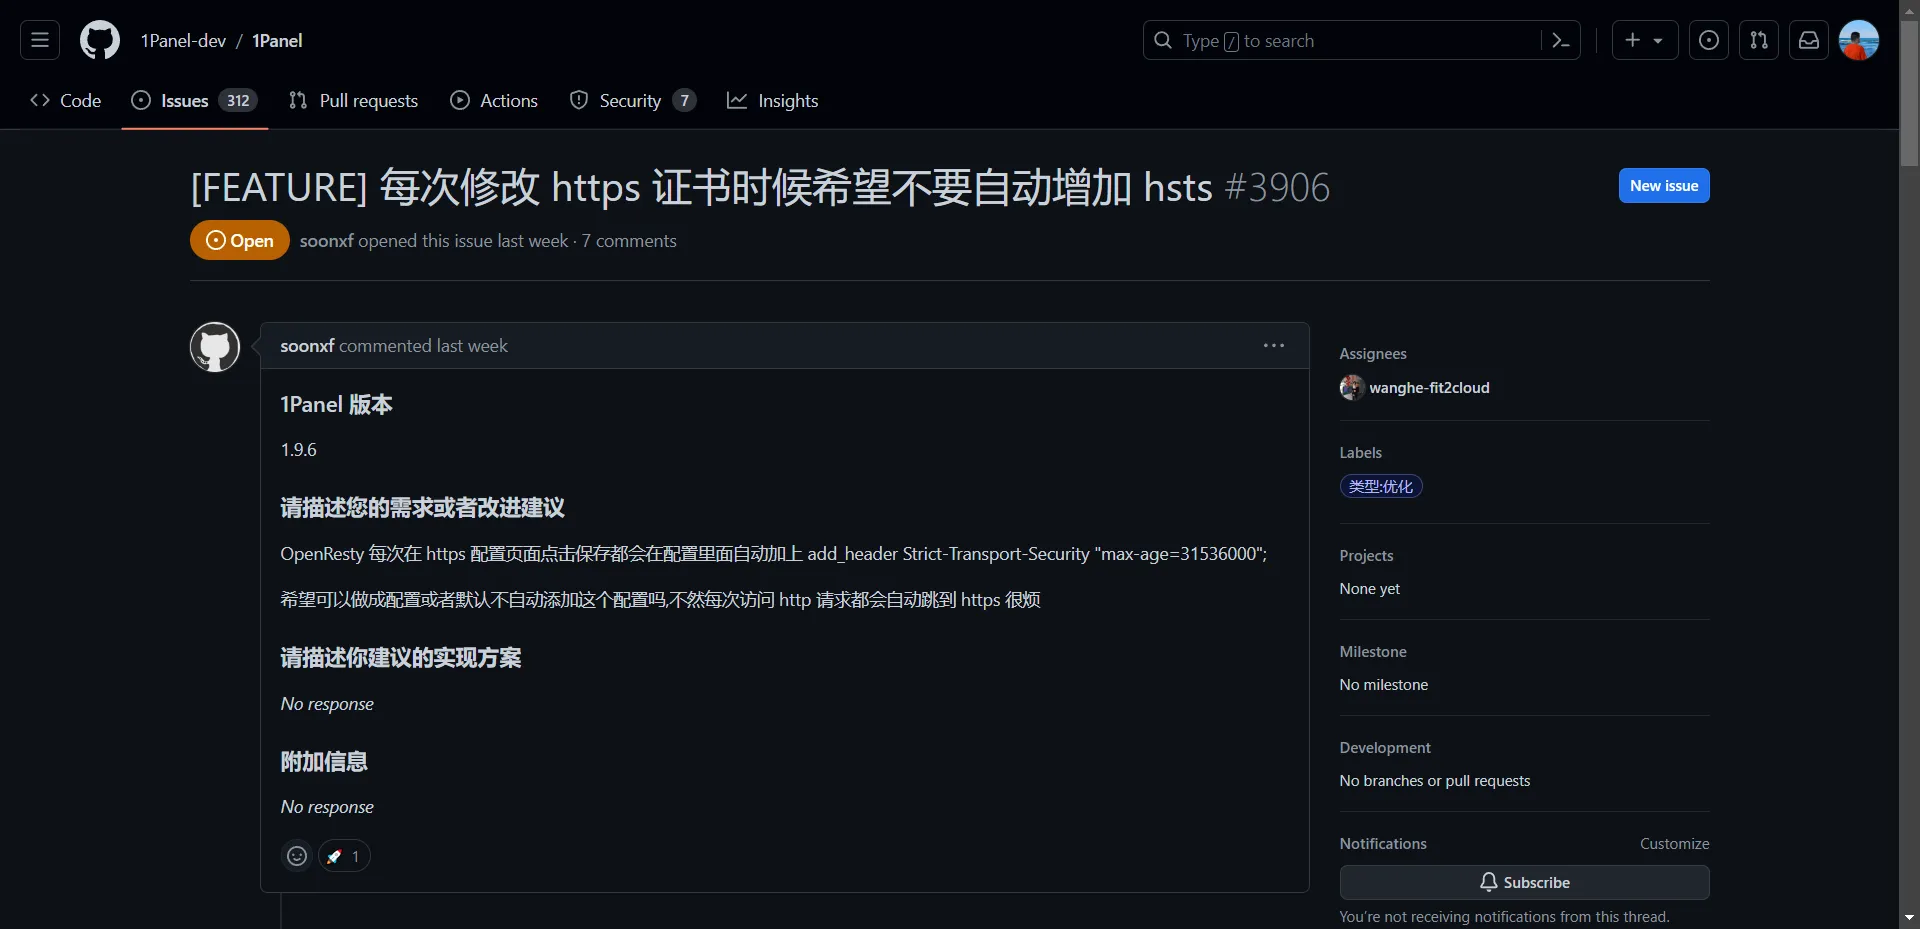Viewport: 1920px width, 929px height.
Task: Click the scrollbar up arrow
Action: pos(1909,9)
